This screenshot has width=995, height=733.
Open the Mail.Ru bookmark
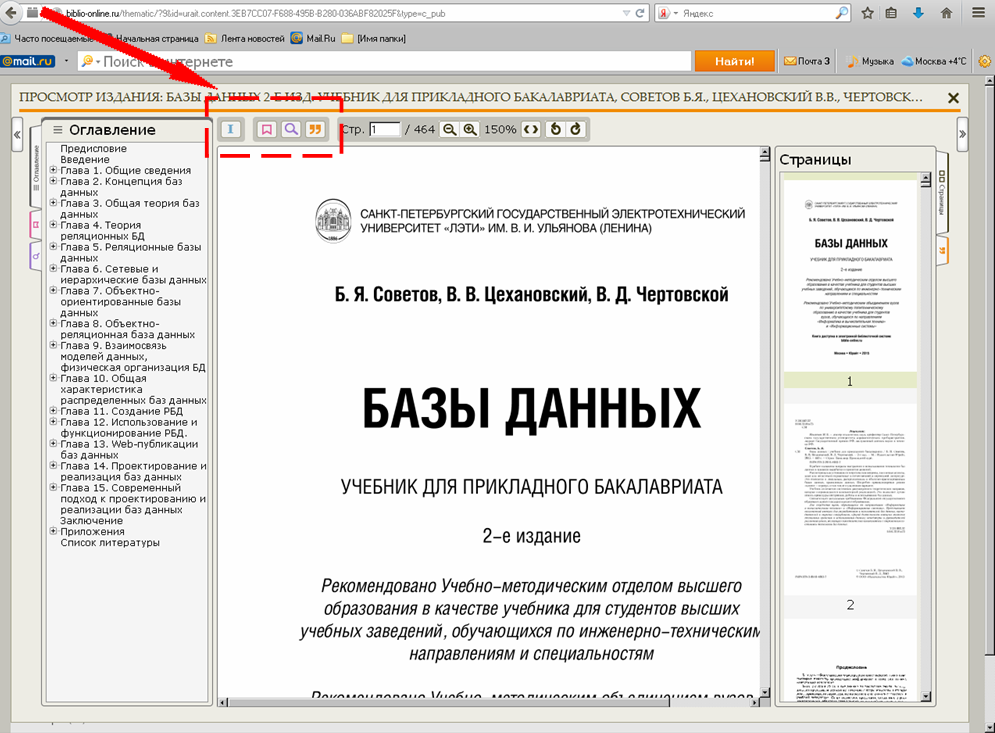click(x=313, y=39)
